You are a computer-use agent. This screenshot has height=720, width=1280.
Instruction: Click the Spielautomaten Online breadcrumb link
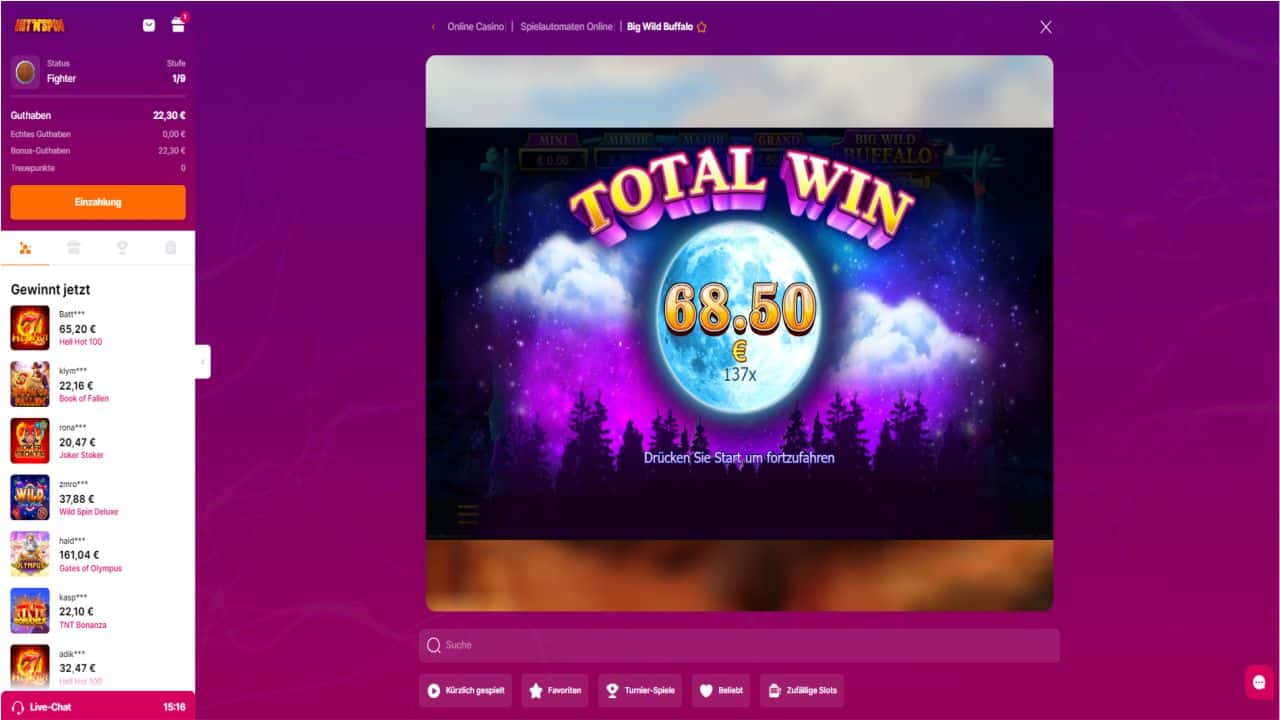point(567,27)
